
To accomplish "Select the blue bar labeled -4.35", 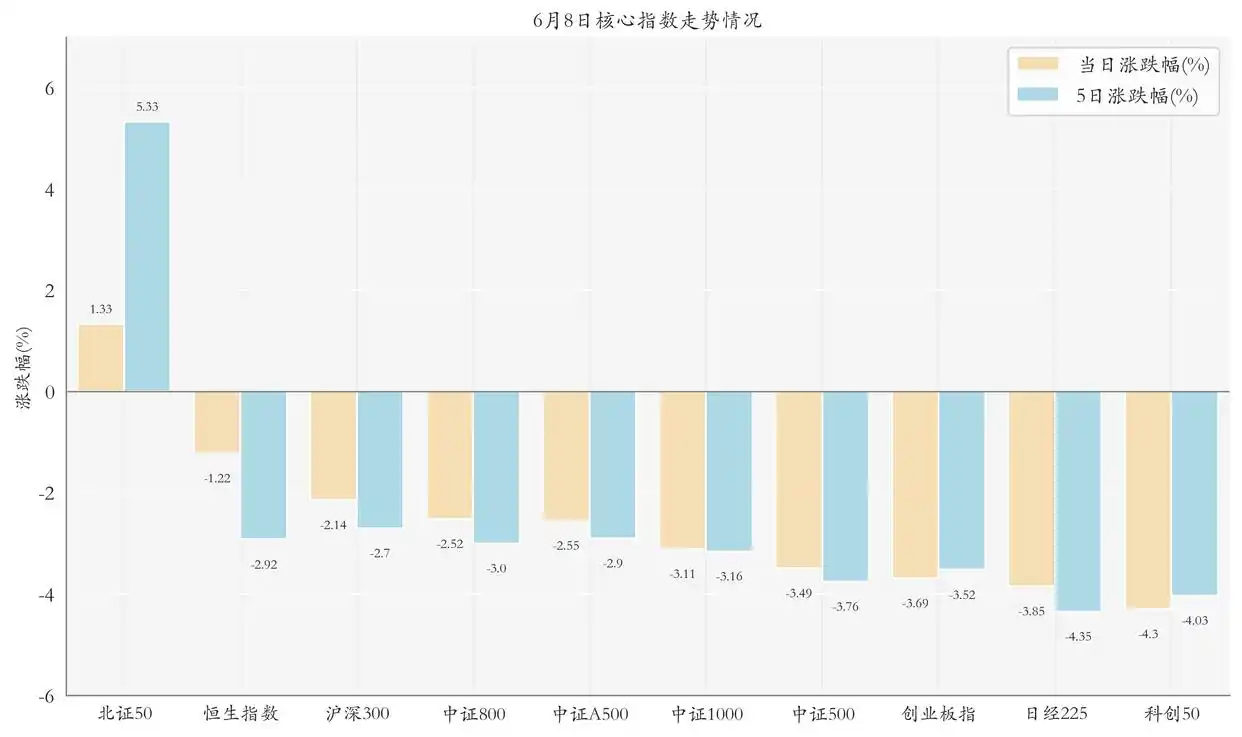I will [x=1078, y=501].
